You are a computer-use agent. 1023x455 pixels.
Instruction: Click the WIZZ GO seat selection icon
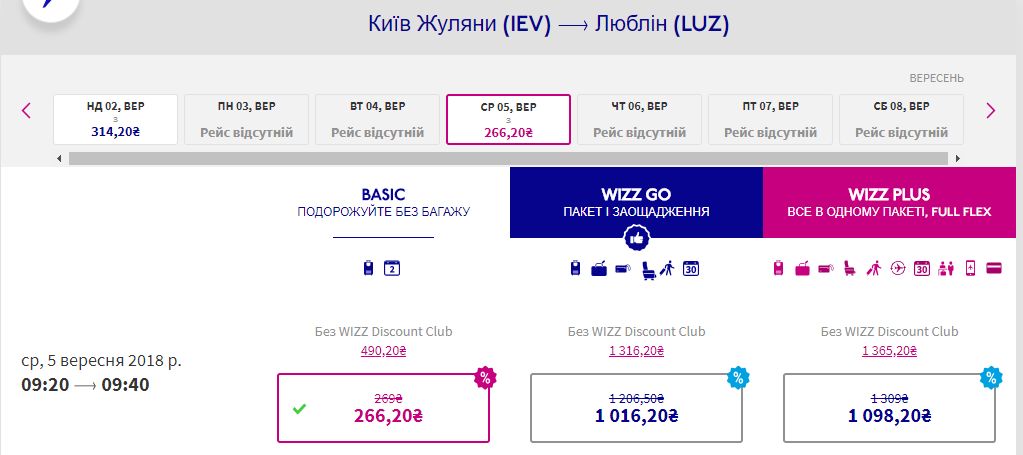646,268
